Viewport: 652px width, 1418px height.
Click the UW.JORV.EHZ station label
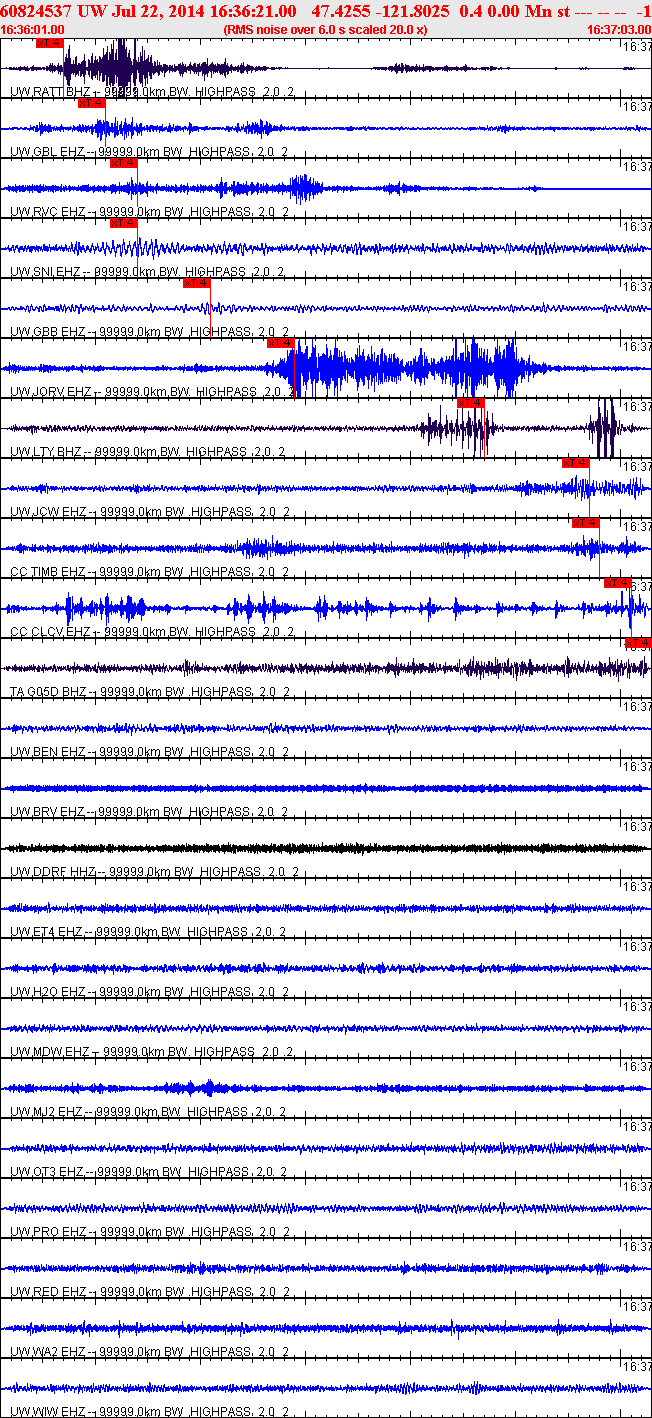pos(153,392)
